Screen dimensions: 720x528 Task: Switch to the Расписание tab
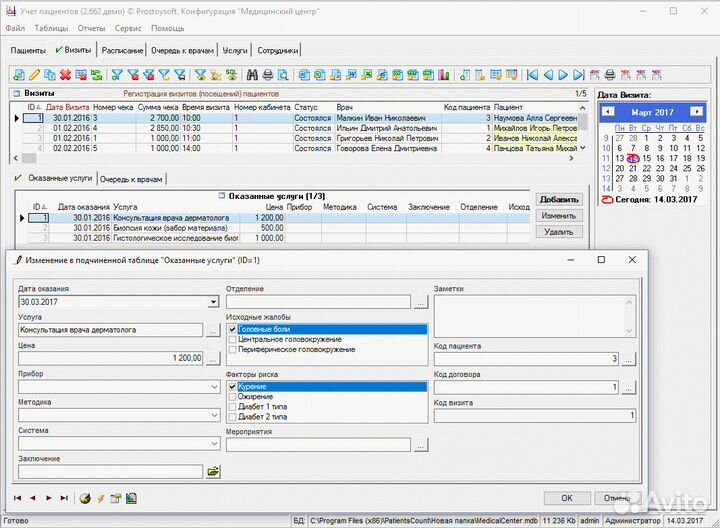123,49
